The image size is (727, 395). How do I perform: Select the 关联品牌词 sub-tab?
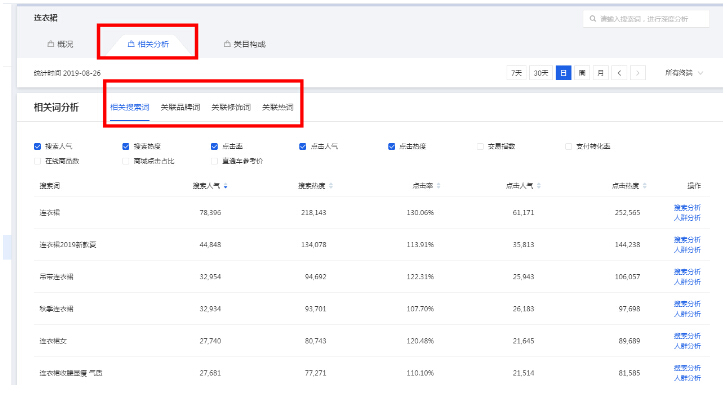(x=180, y=108)
